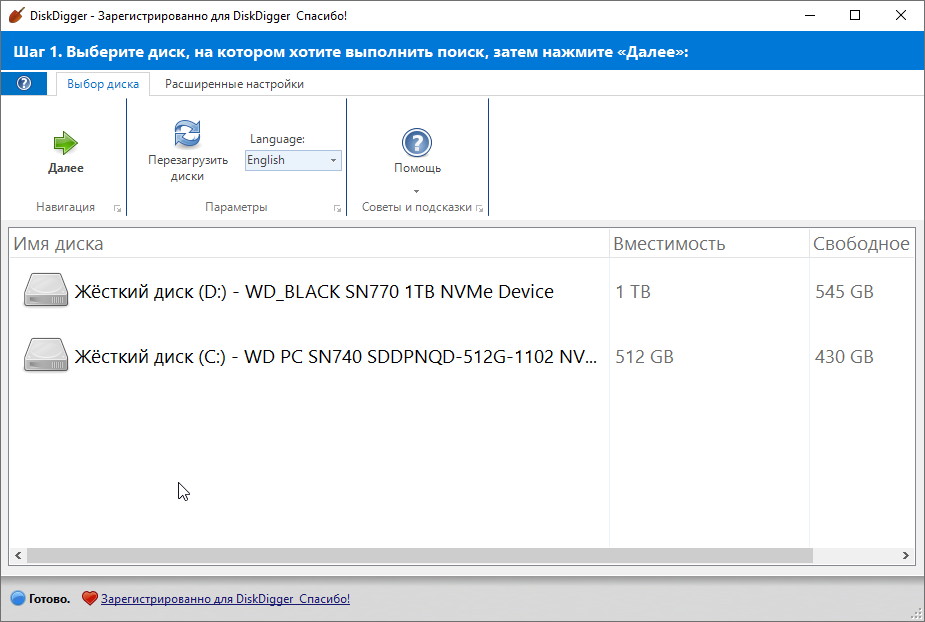Click the Готово. status text
Screen dimensions: 925x622
click(50, 599)
